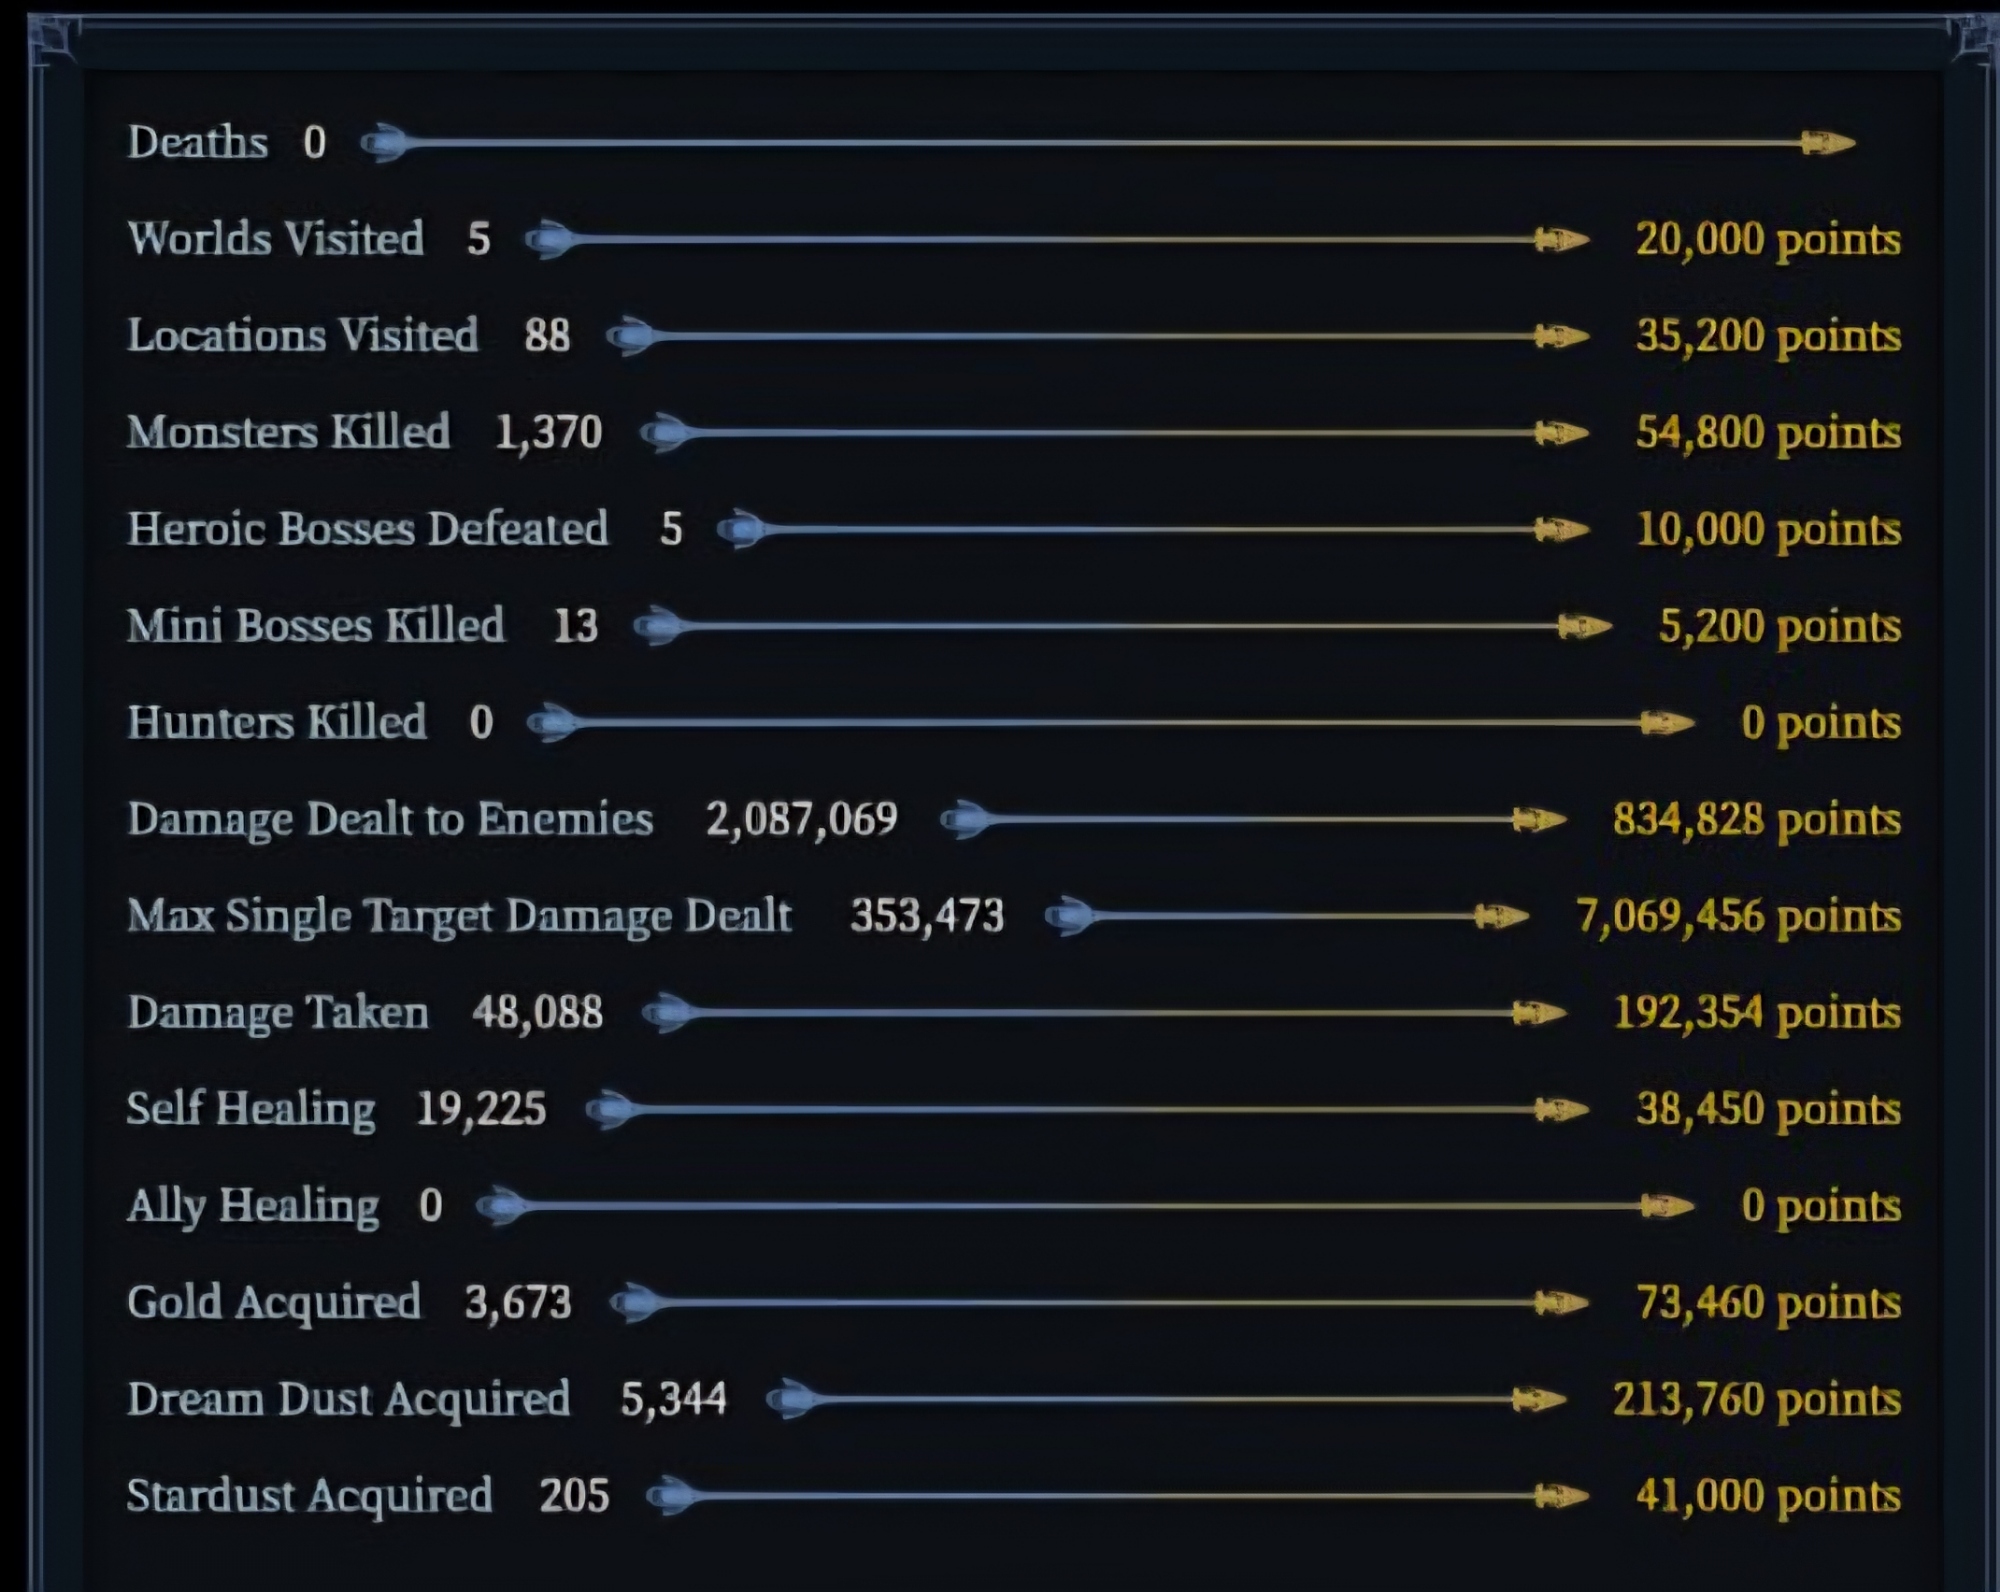Click the gold arrowhead on the Ally Healing row
The width and height of the screenshot is (2000, 1592).
tap(1667, 1206)
